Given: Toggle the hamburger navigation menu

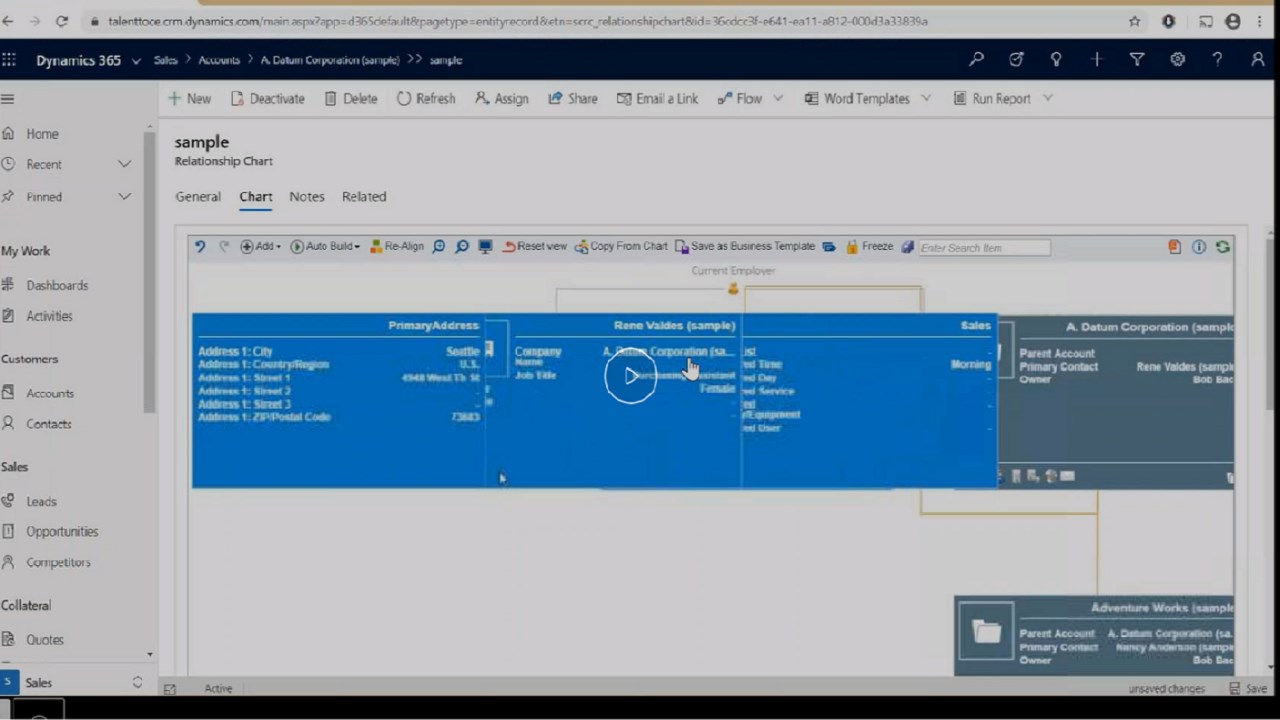Looking at the screenshot, I should pyautogui.click(x=8, y=99).
